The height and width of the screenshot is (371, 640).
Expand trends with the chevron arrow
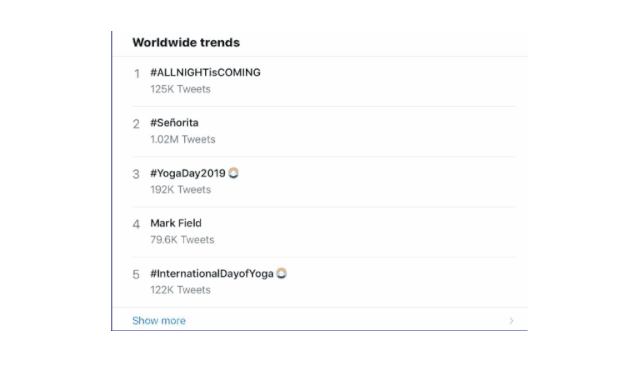511,321
